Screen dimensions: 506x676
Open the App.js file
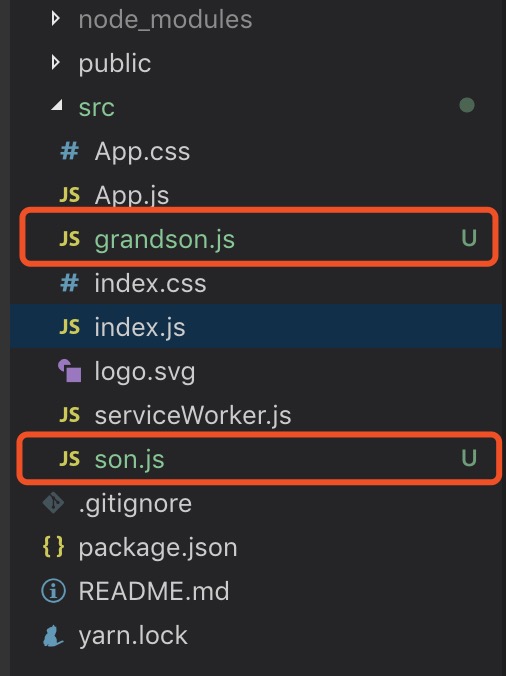(132, 195)
